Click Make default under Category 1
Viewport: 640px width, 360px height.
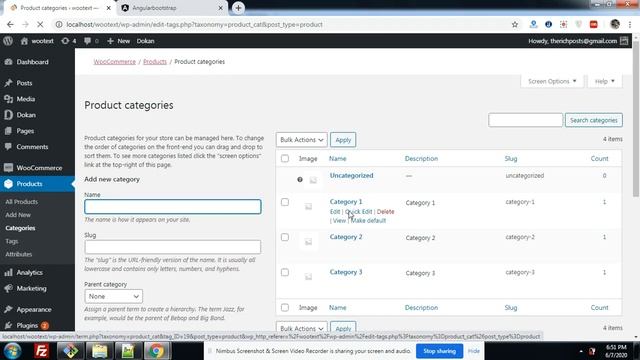click(368, 220)
